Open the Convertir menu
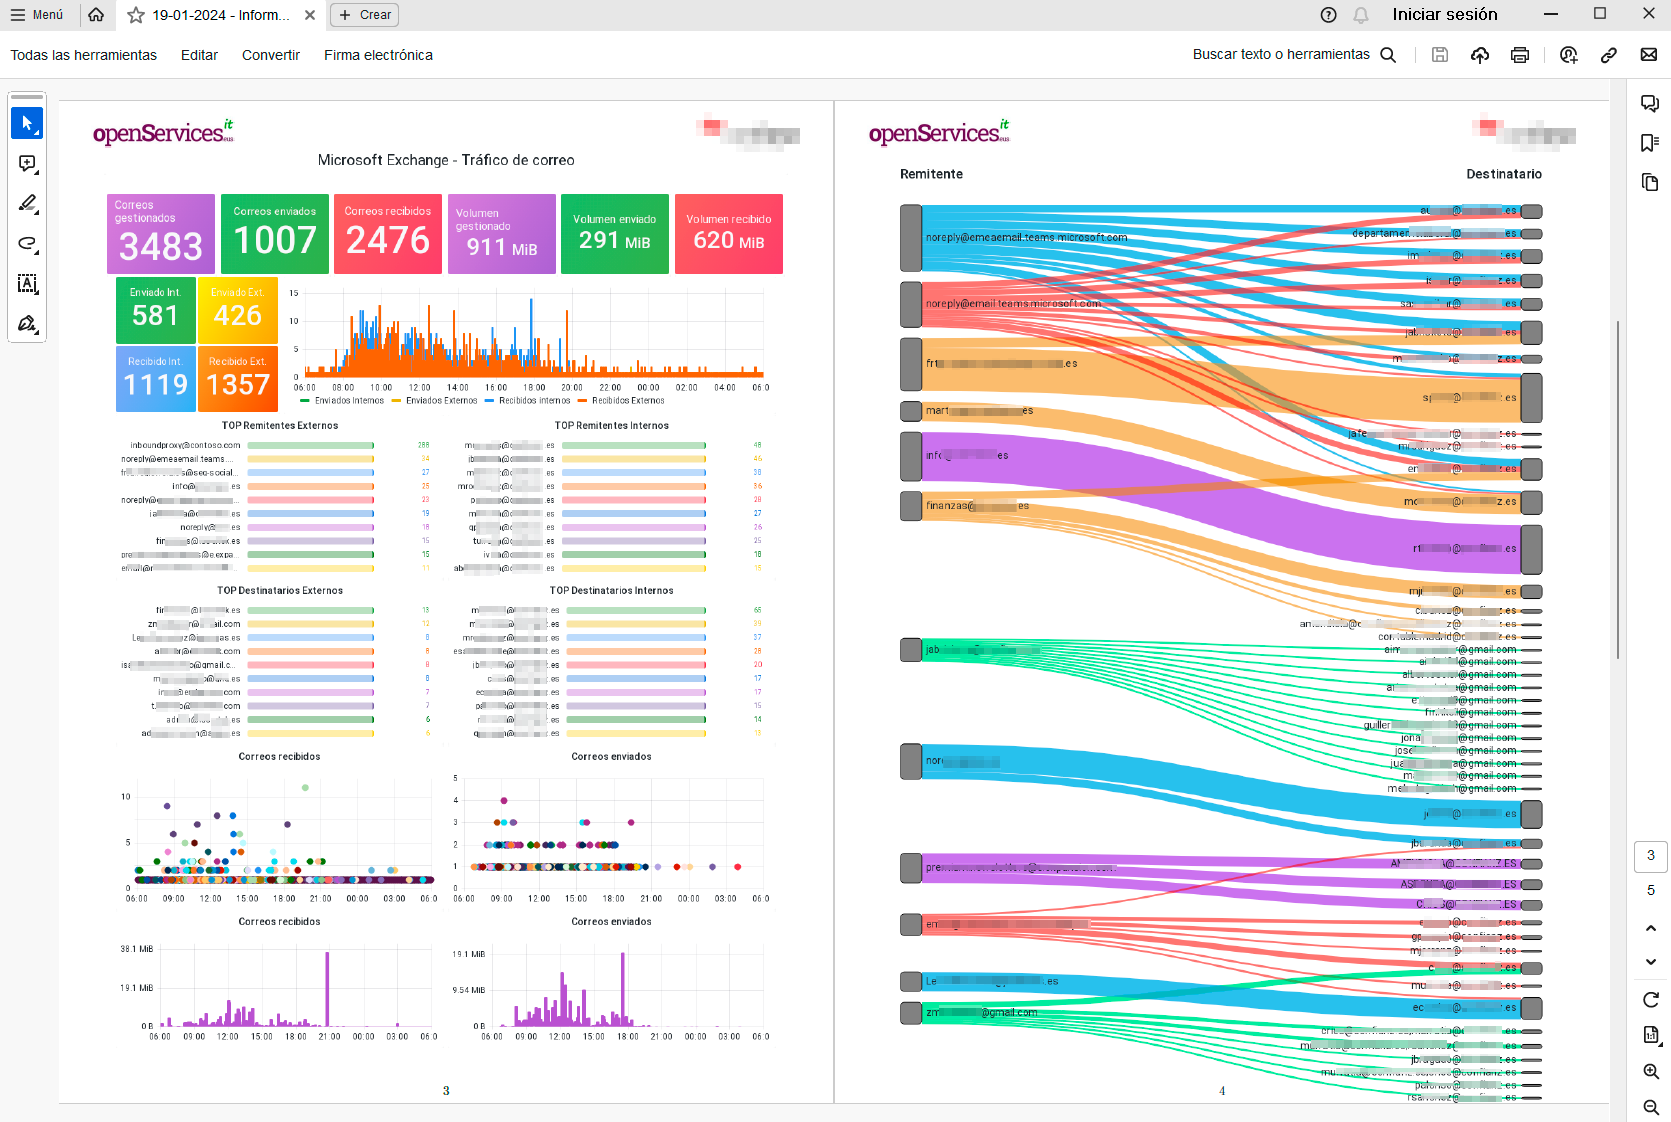Viewport: 1671px width, 1122px height. [x=270, y=55]
